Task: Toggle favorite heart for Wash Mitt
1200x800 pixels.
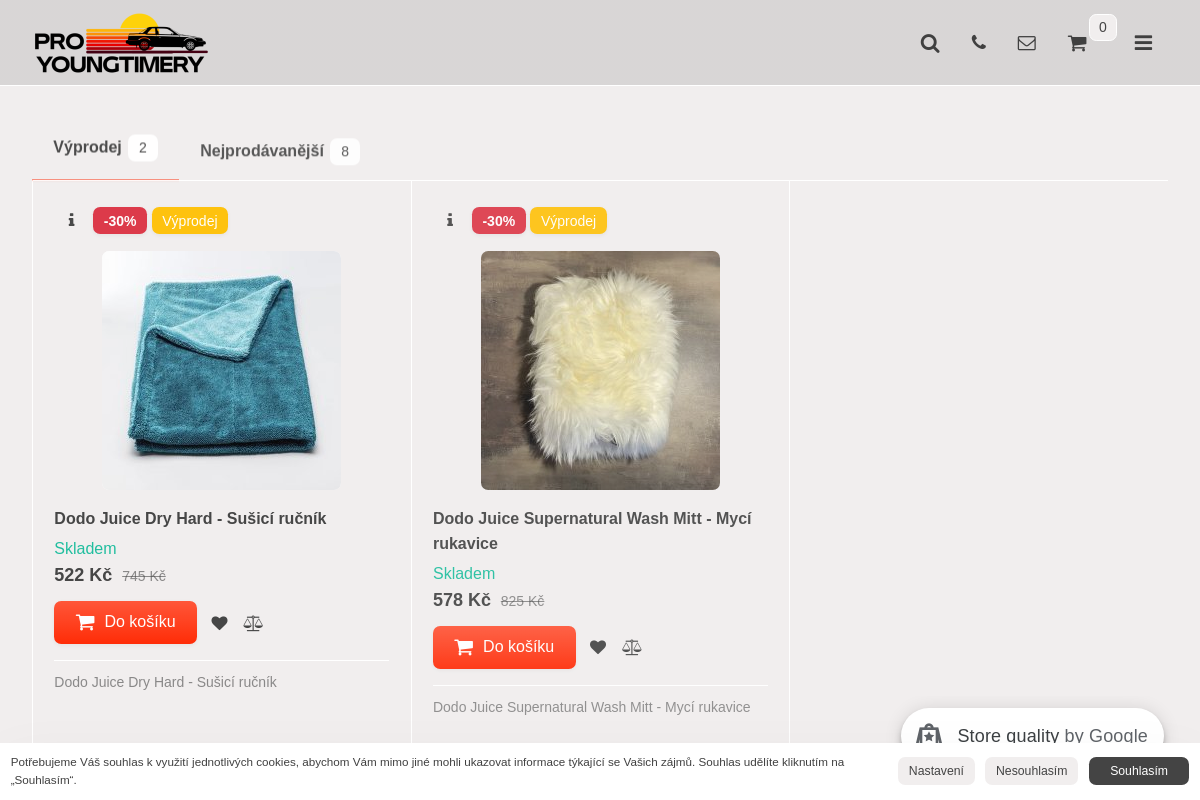Action: (x=598, y=647)
